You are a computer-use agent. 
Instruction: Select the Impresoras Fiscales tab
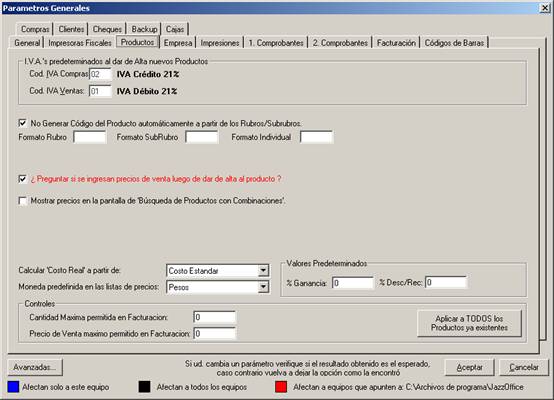click(80, 43)
